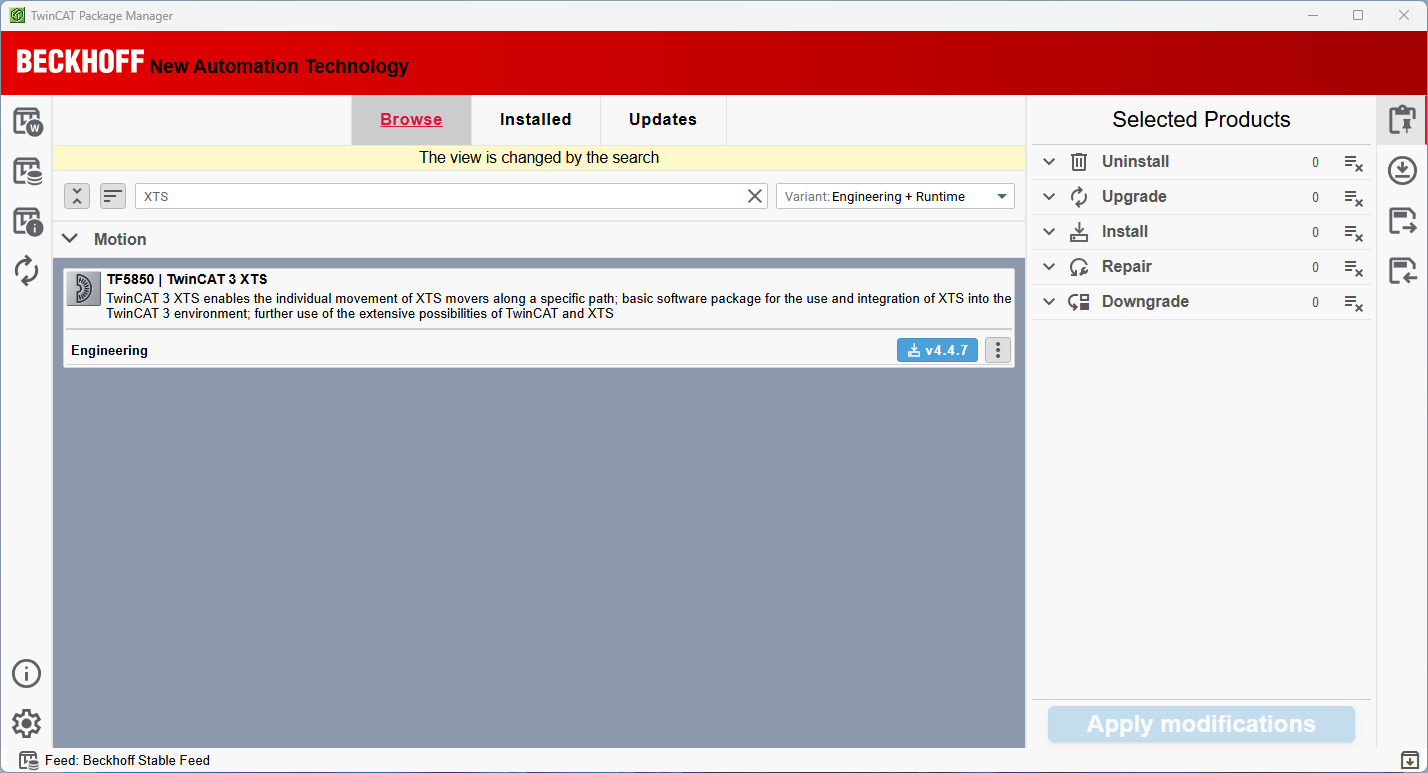Switch to the Installed tab
The image size is (1428, 773).
coord(535,120)
